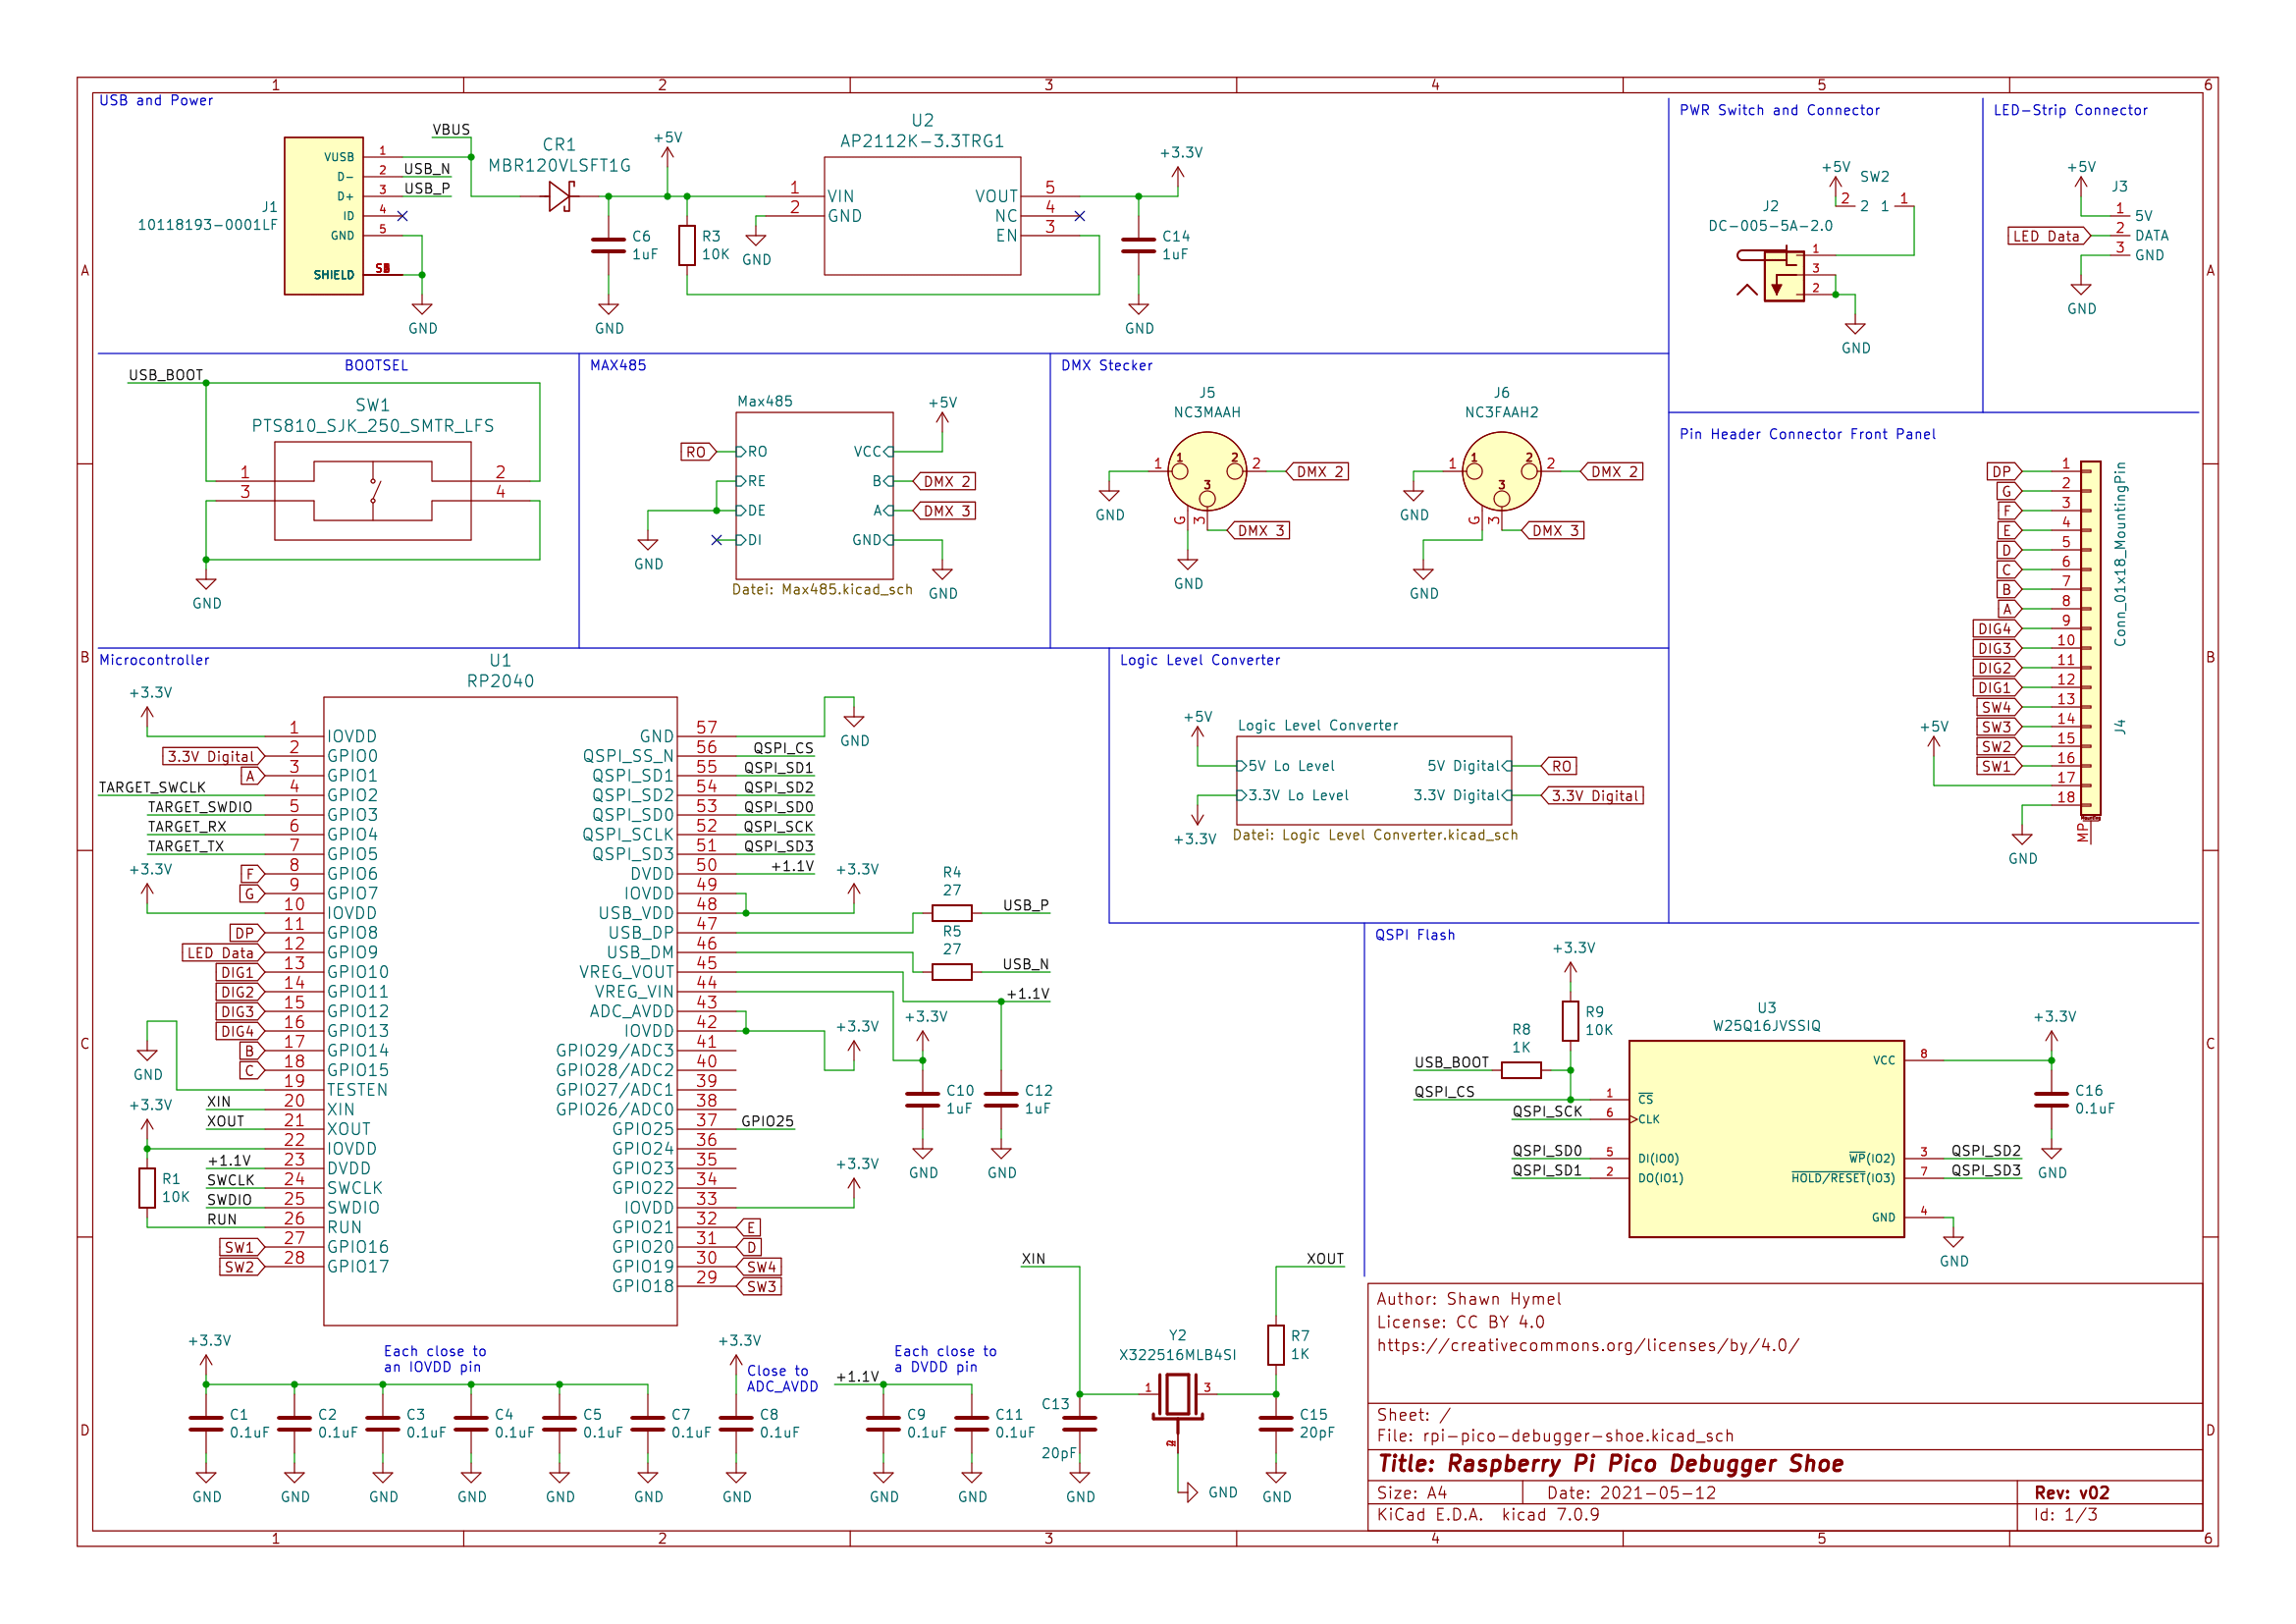Screen dimensions: 2296x1624
Task: Click the R3 10K resistor symbol
Action: pyautogui.click(x=687, y=245)
